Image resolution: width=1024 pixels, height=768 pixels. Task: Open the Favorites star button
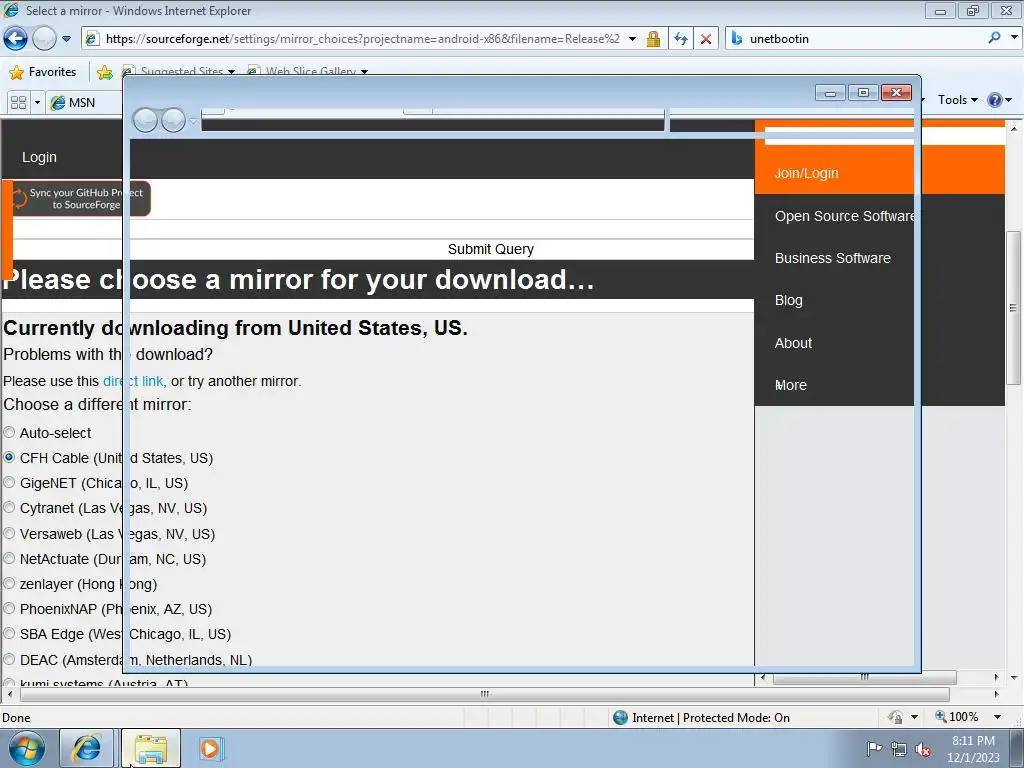pyautogui.click(x=43, y=72)
